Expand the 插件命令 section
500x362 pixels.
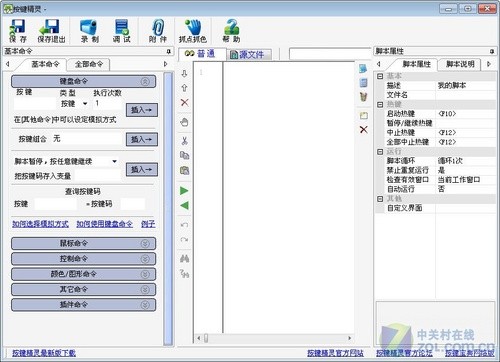pyautogui.click(x=145, y=305)
